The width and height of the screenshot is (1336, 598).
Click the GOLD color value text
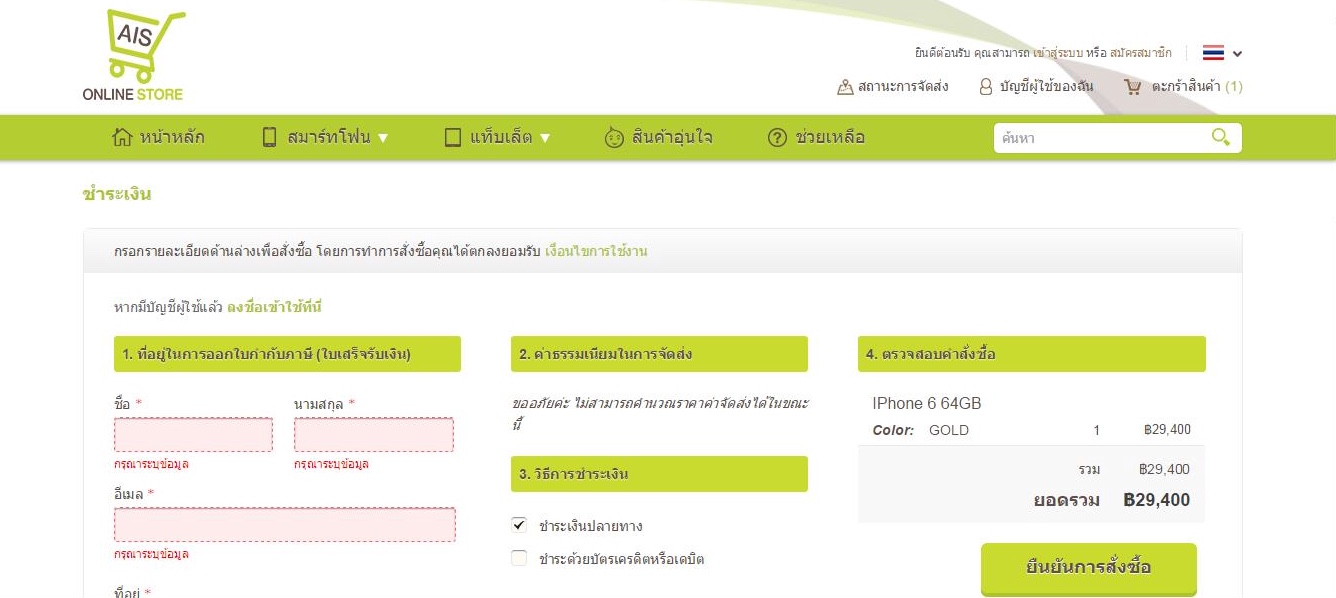tap(949, 430)
